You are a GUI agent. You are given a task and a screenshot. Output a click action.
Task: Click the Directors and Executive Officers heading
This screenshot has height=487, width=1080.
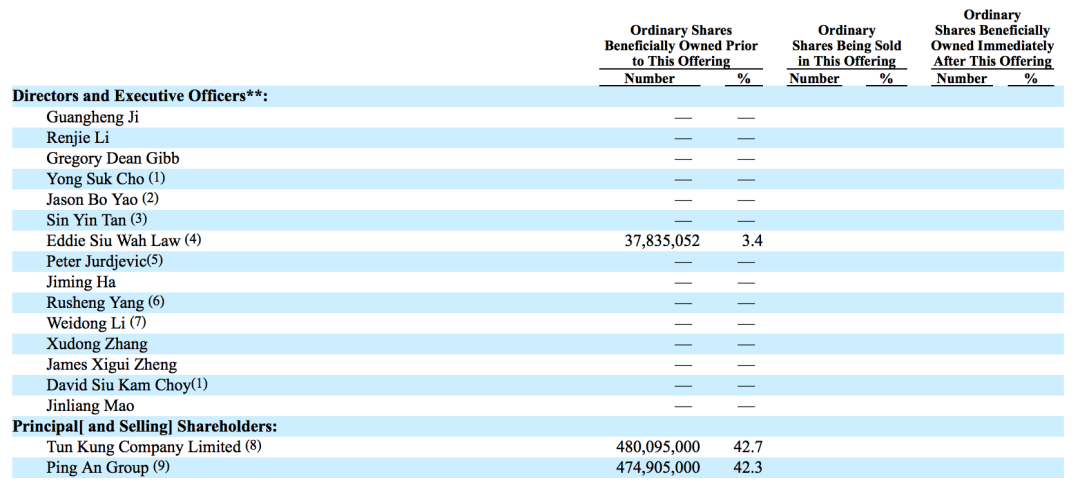pyautogui.click(x=139, y=96)
